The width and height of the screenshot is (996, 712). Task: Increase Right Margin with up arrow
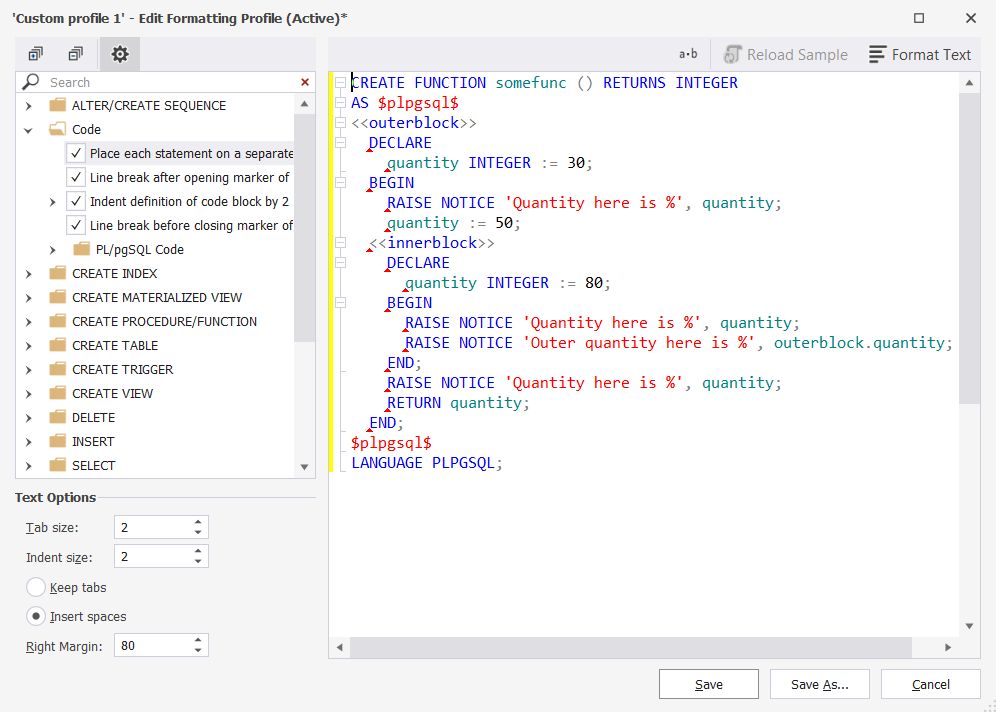198,640
